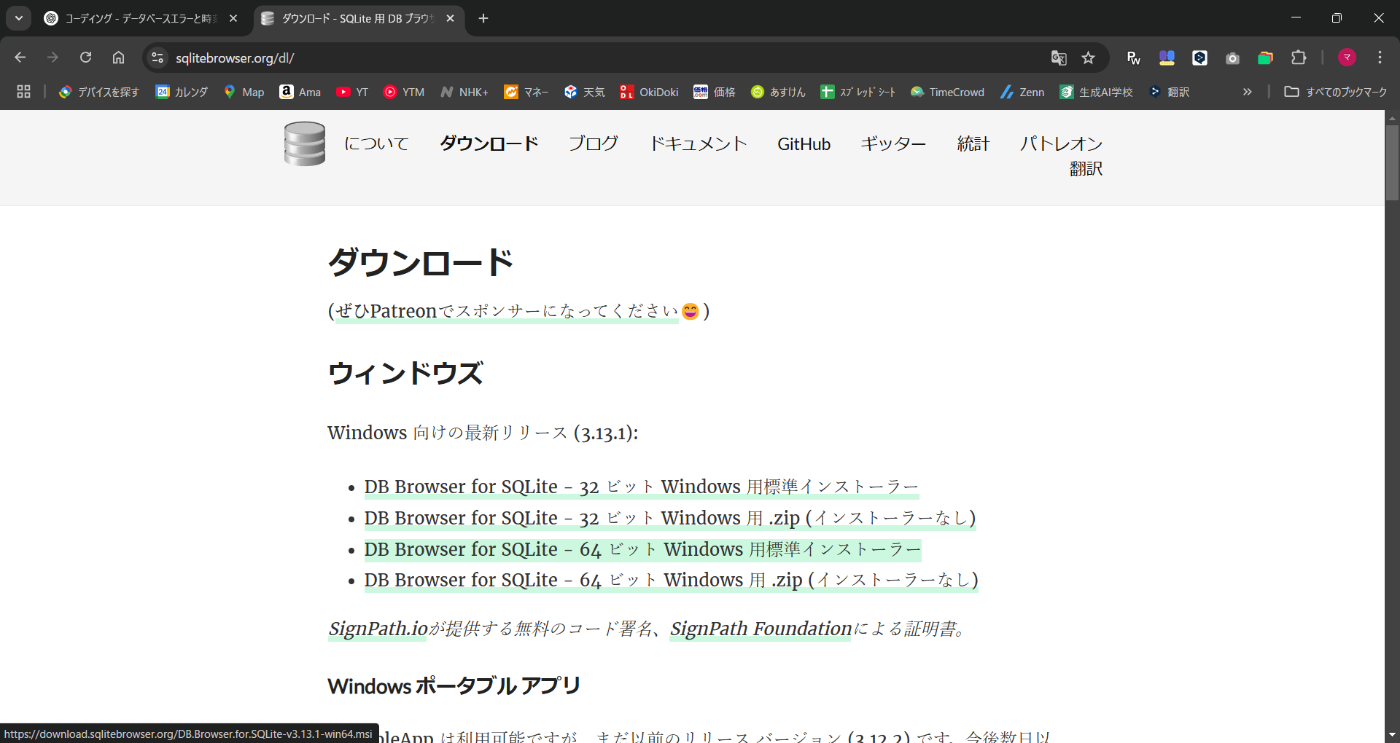Click the Google Translate icon in address bar
The height and width of the screenshot is (743, 1400).
tap(1059, 58)
